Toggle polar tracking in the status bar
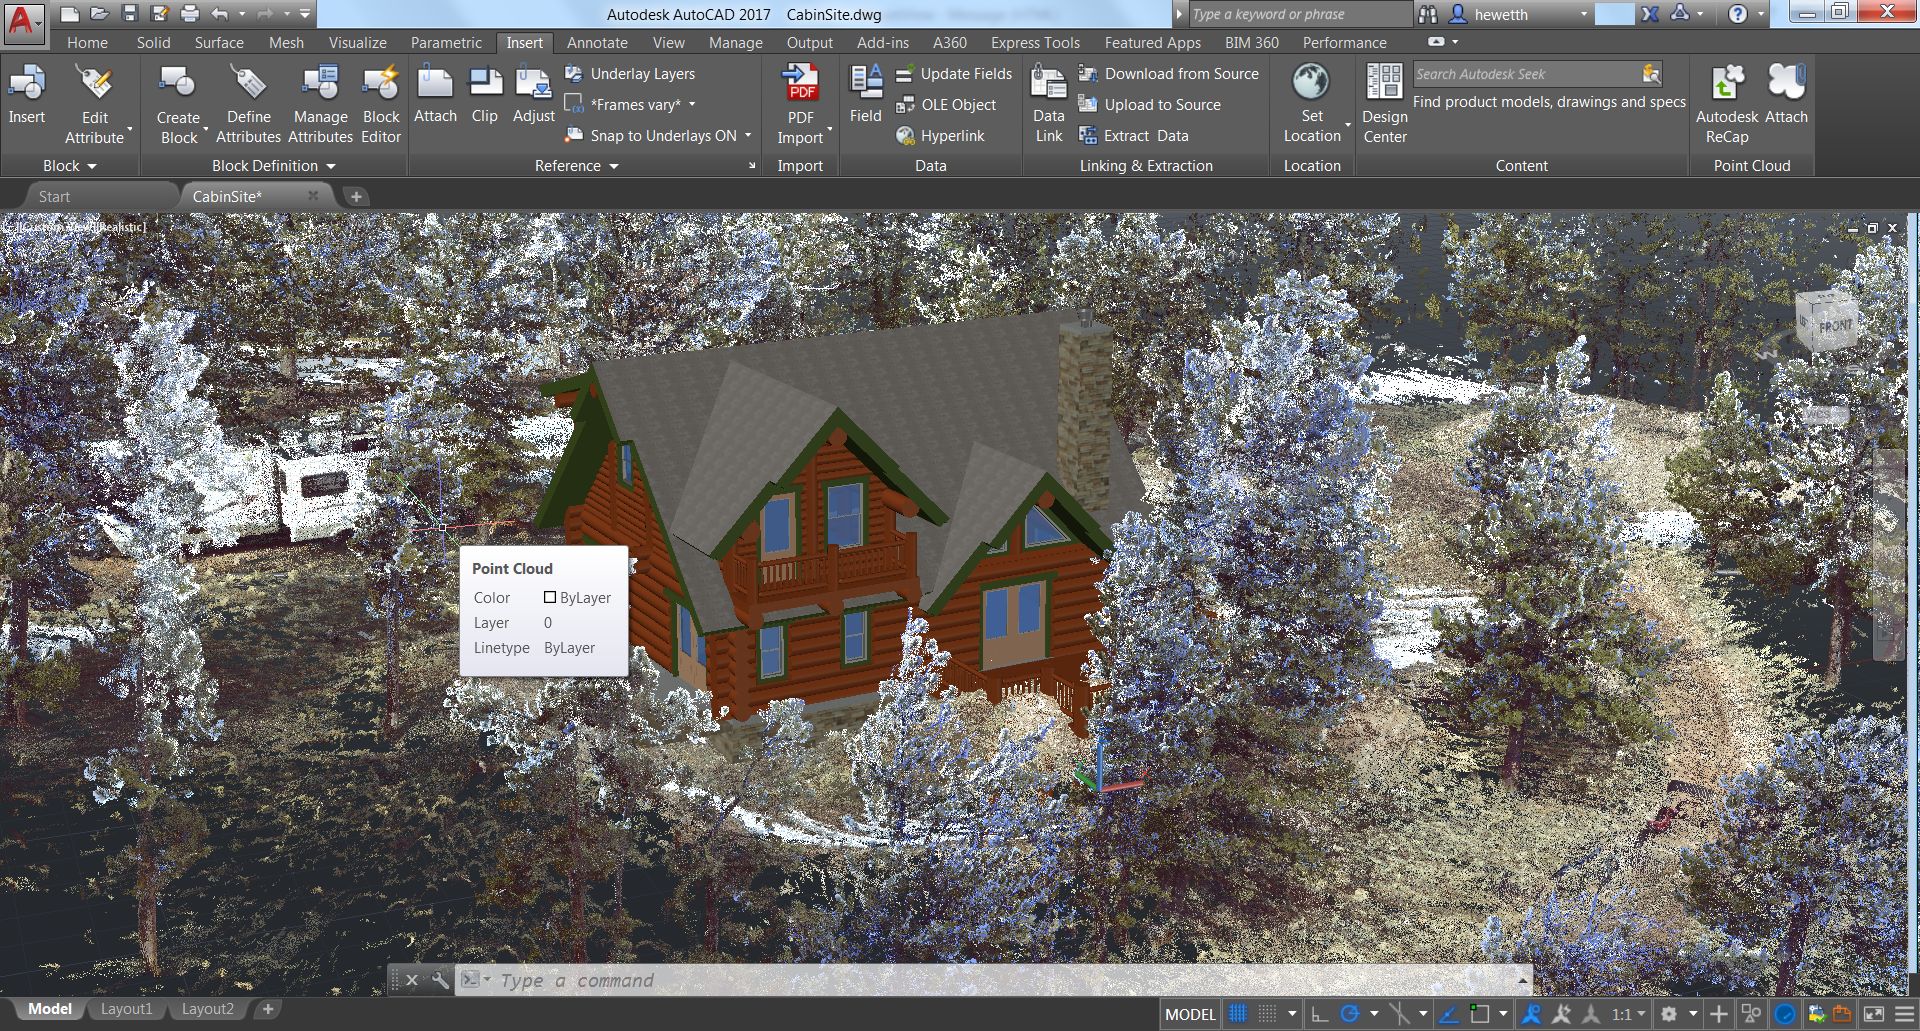The height and width of the screenshot is (1031, 1920). point(1350,1014)
